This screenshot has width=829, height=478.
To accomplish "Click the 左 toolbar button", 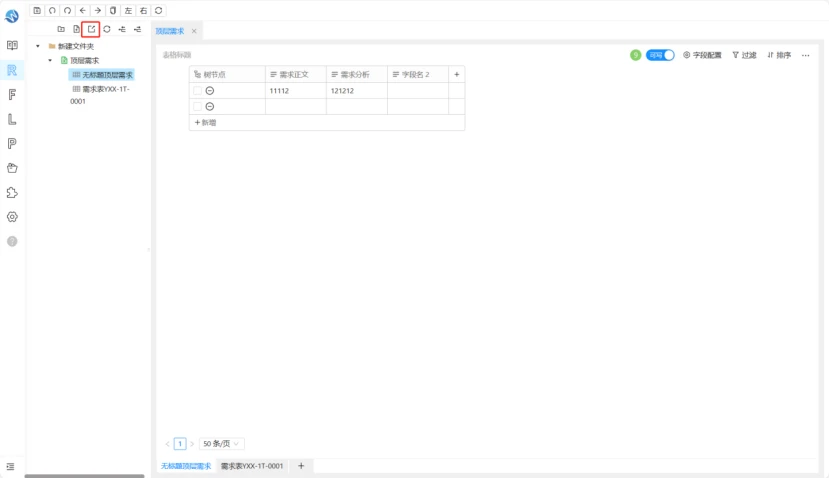I will point(128,11).
